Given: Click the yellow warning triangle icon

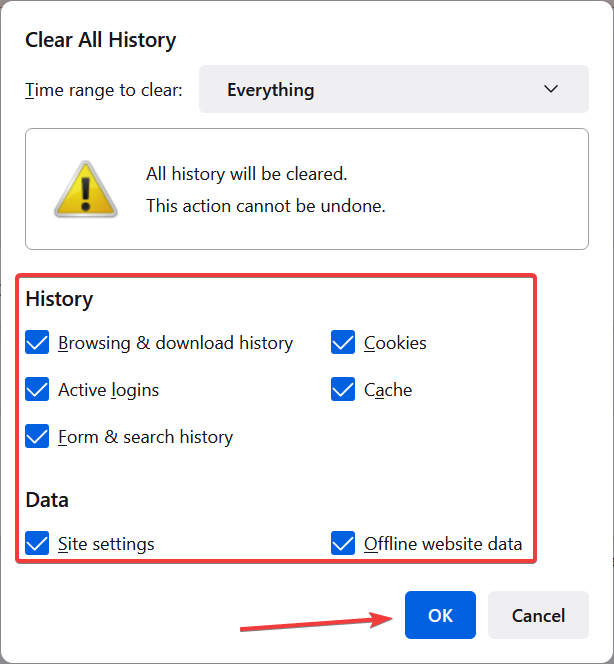Looking at the screenshot, I should click(x=86, y=190).
